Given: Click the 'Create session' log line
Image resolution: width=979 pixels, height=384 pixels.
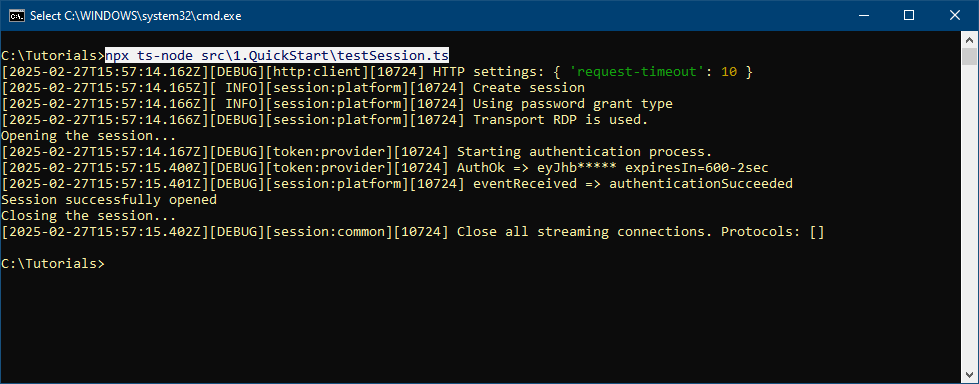Looking at the screenshot, I should [529, 87].
